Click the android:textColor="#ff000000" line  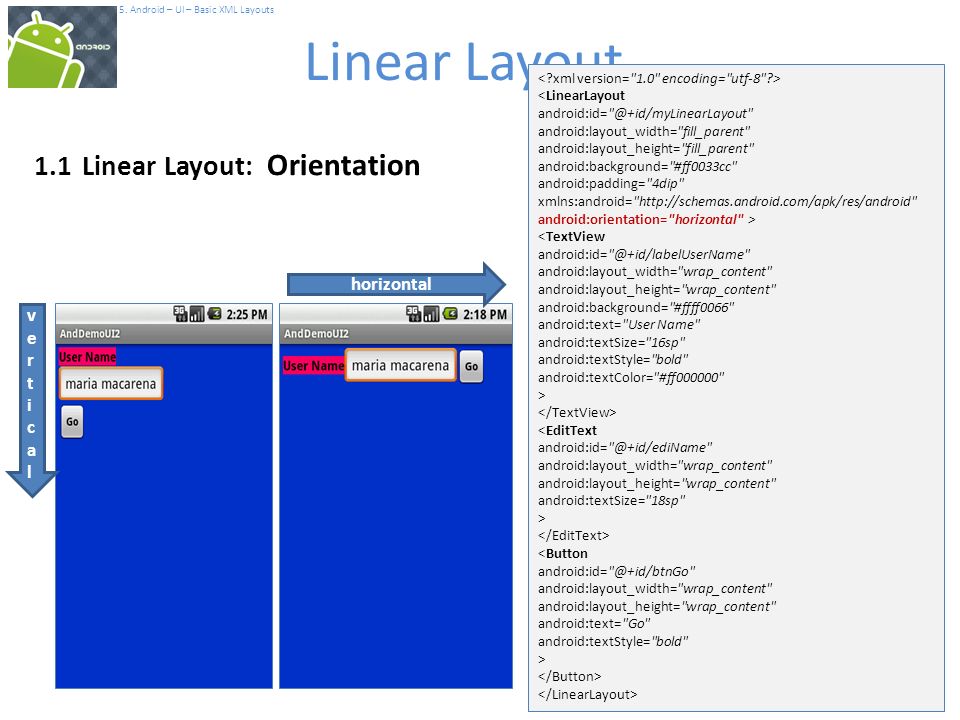631,377
